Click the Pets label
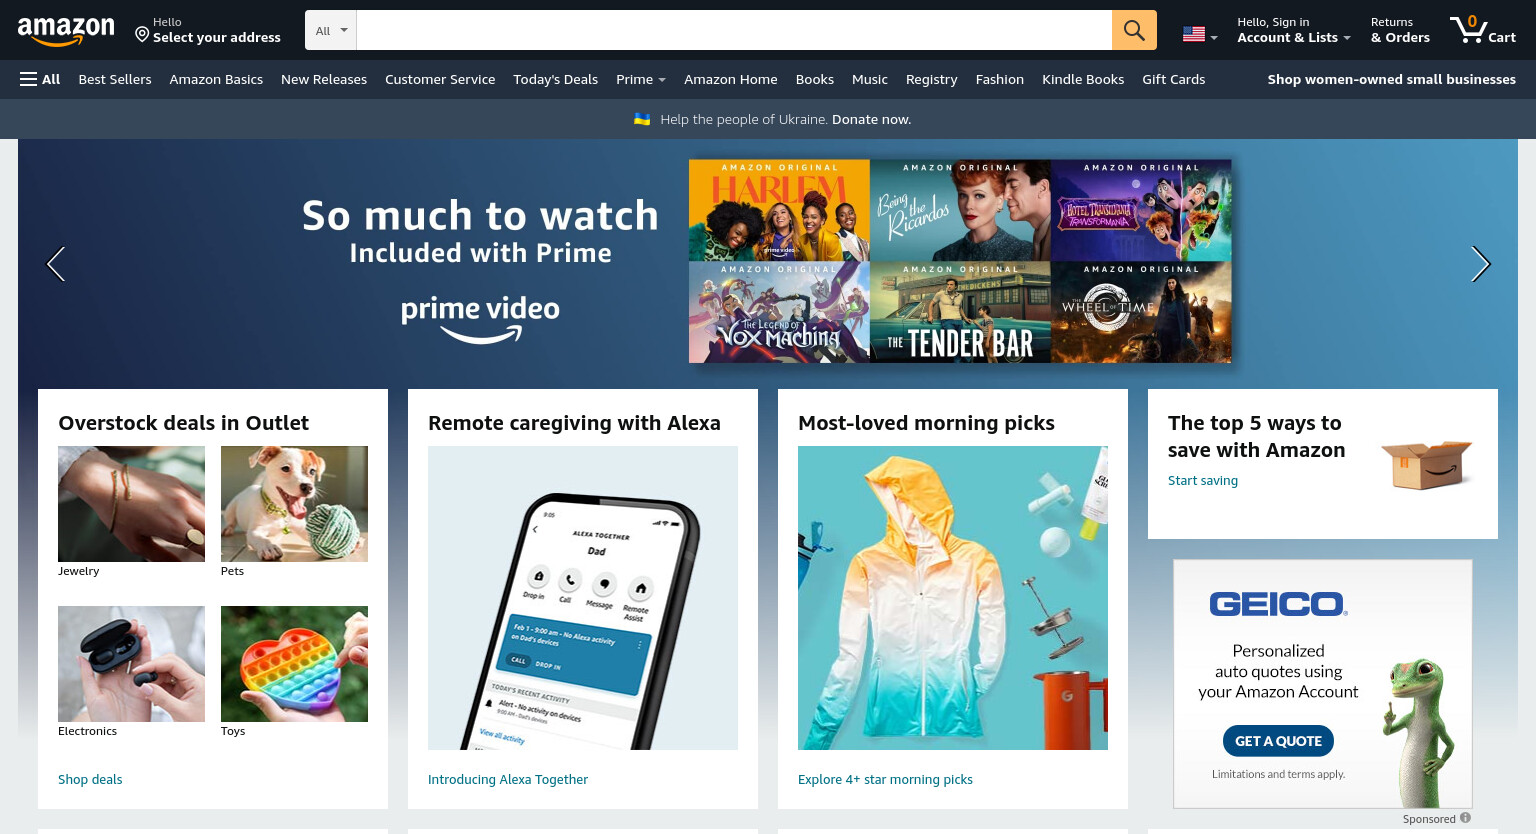Screen dimensions: 1536x834 point(232,571)
